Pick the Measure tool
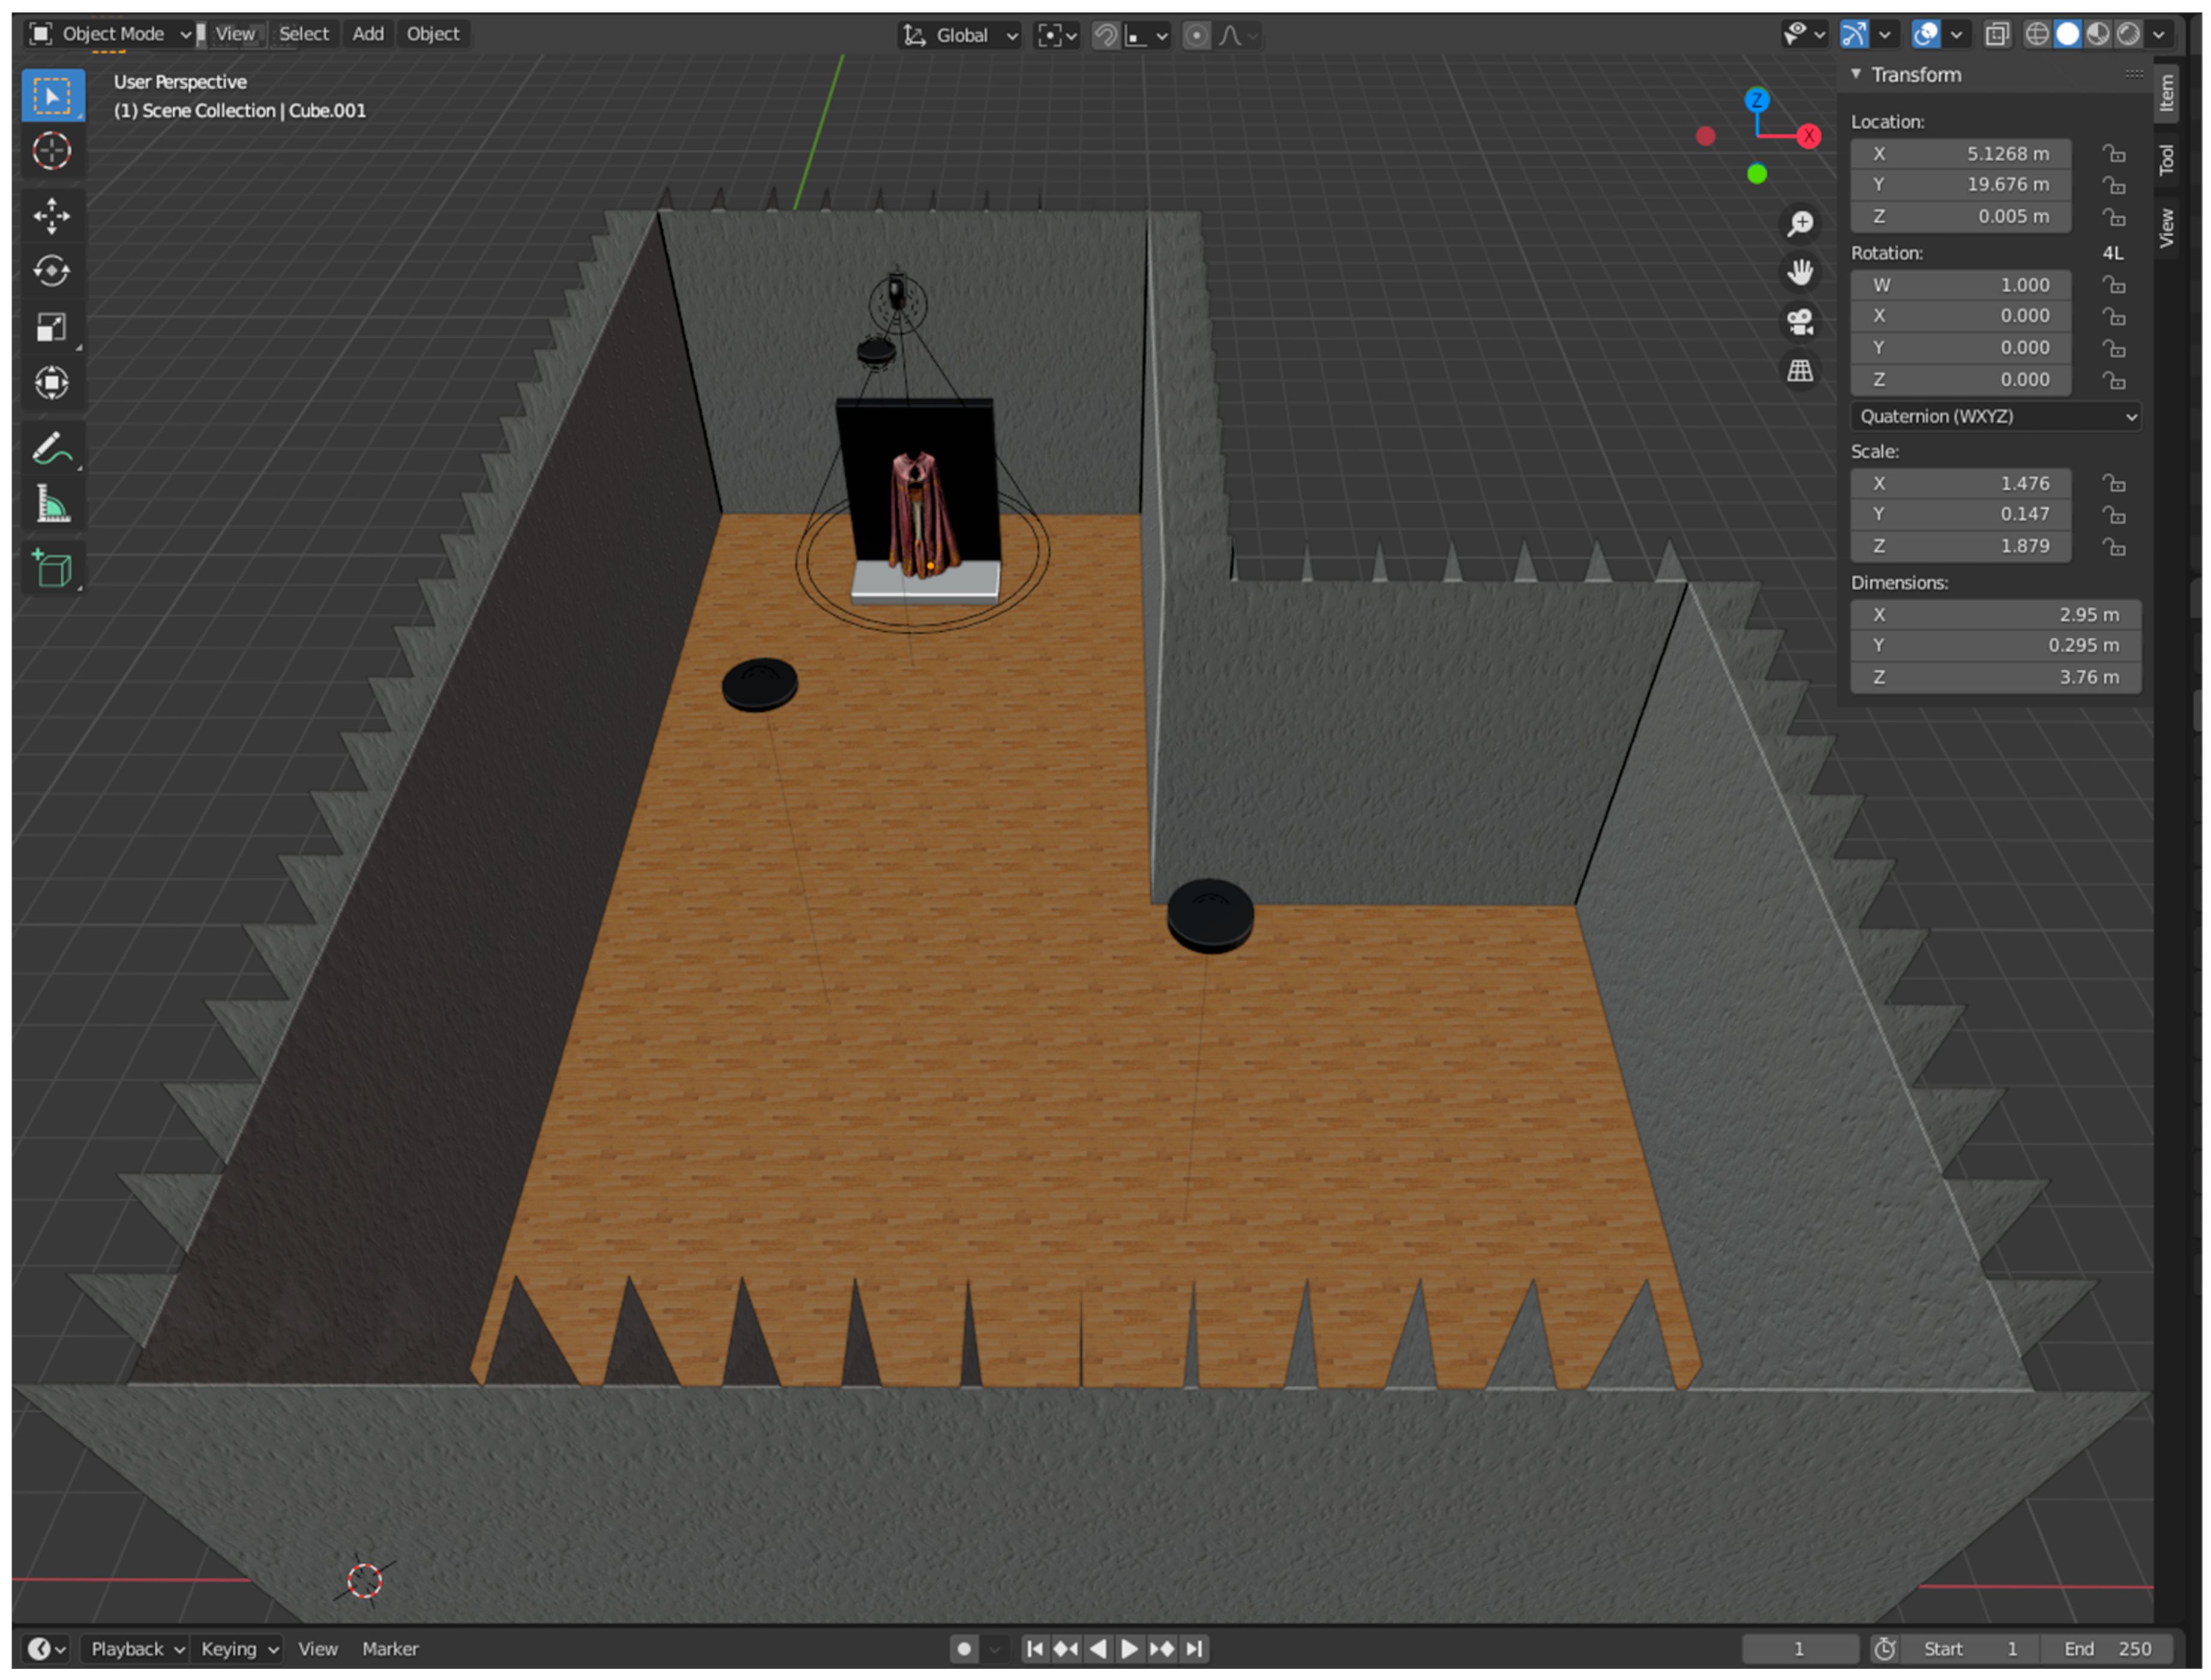Image resolution: width=2211 pixels, height=1680 pixels. coord(51,505)
